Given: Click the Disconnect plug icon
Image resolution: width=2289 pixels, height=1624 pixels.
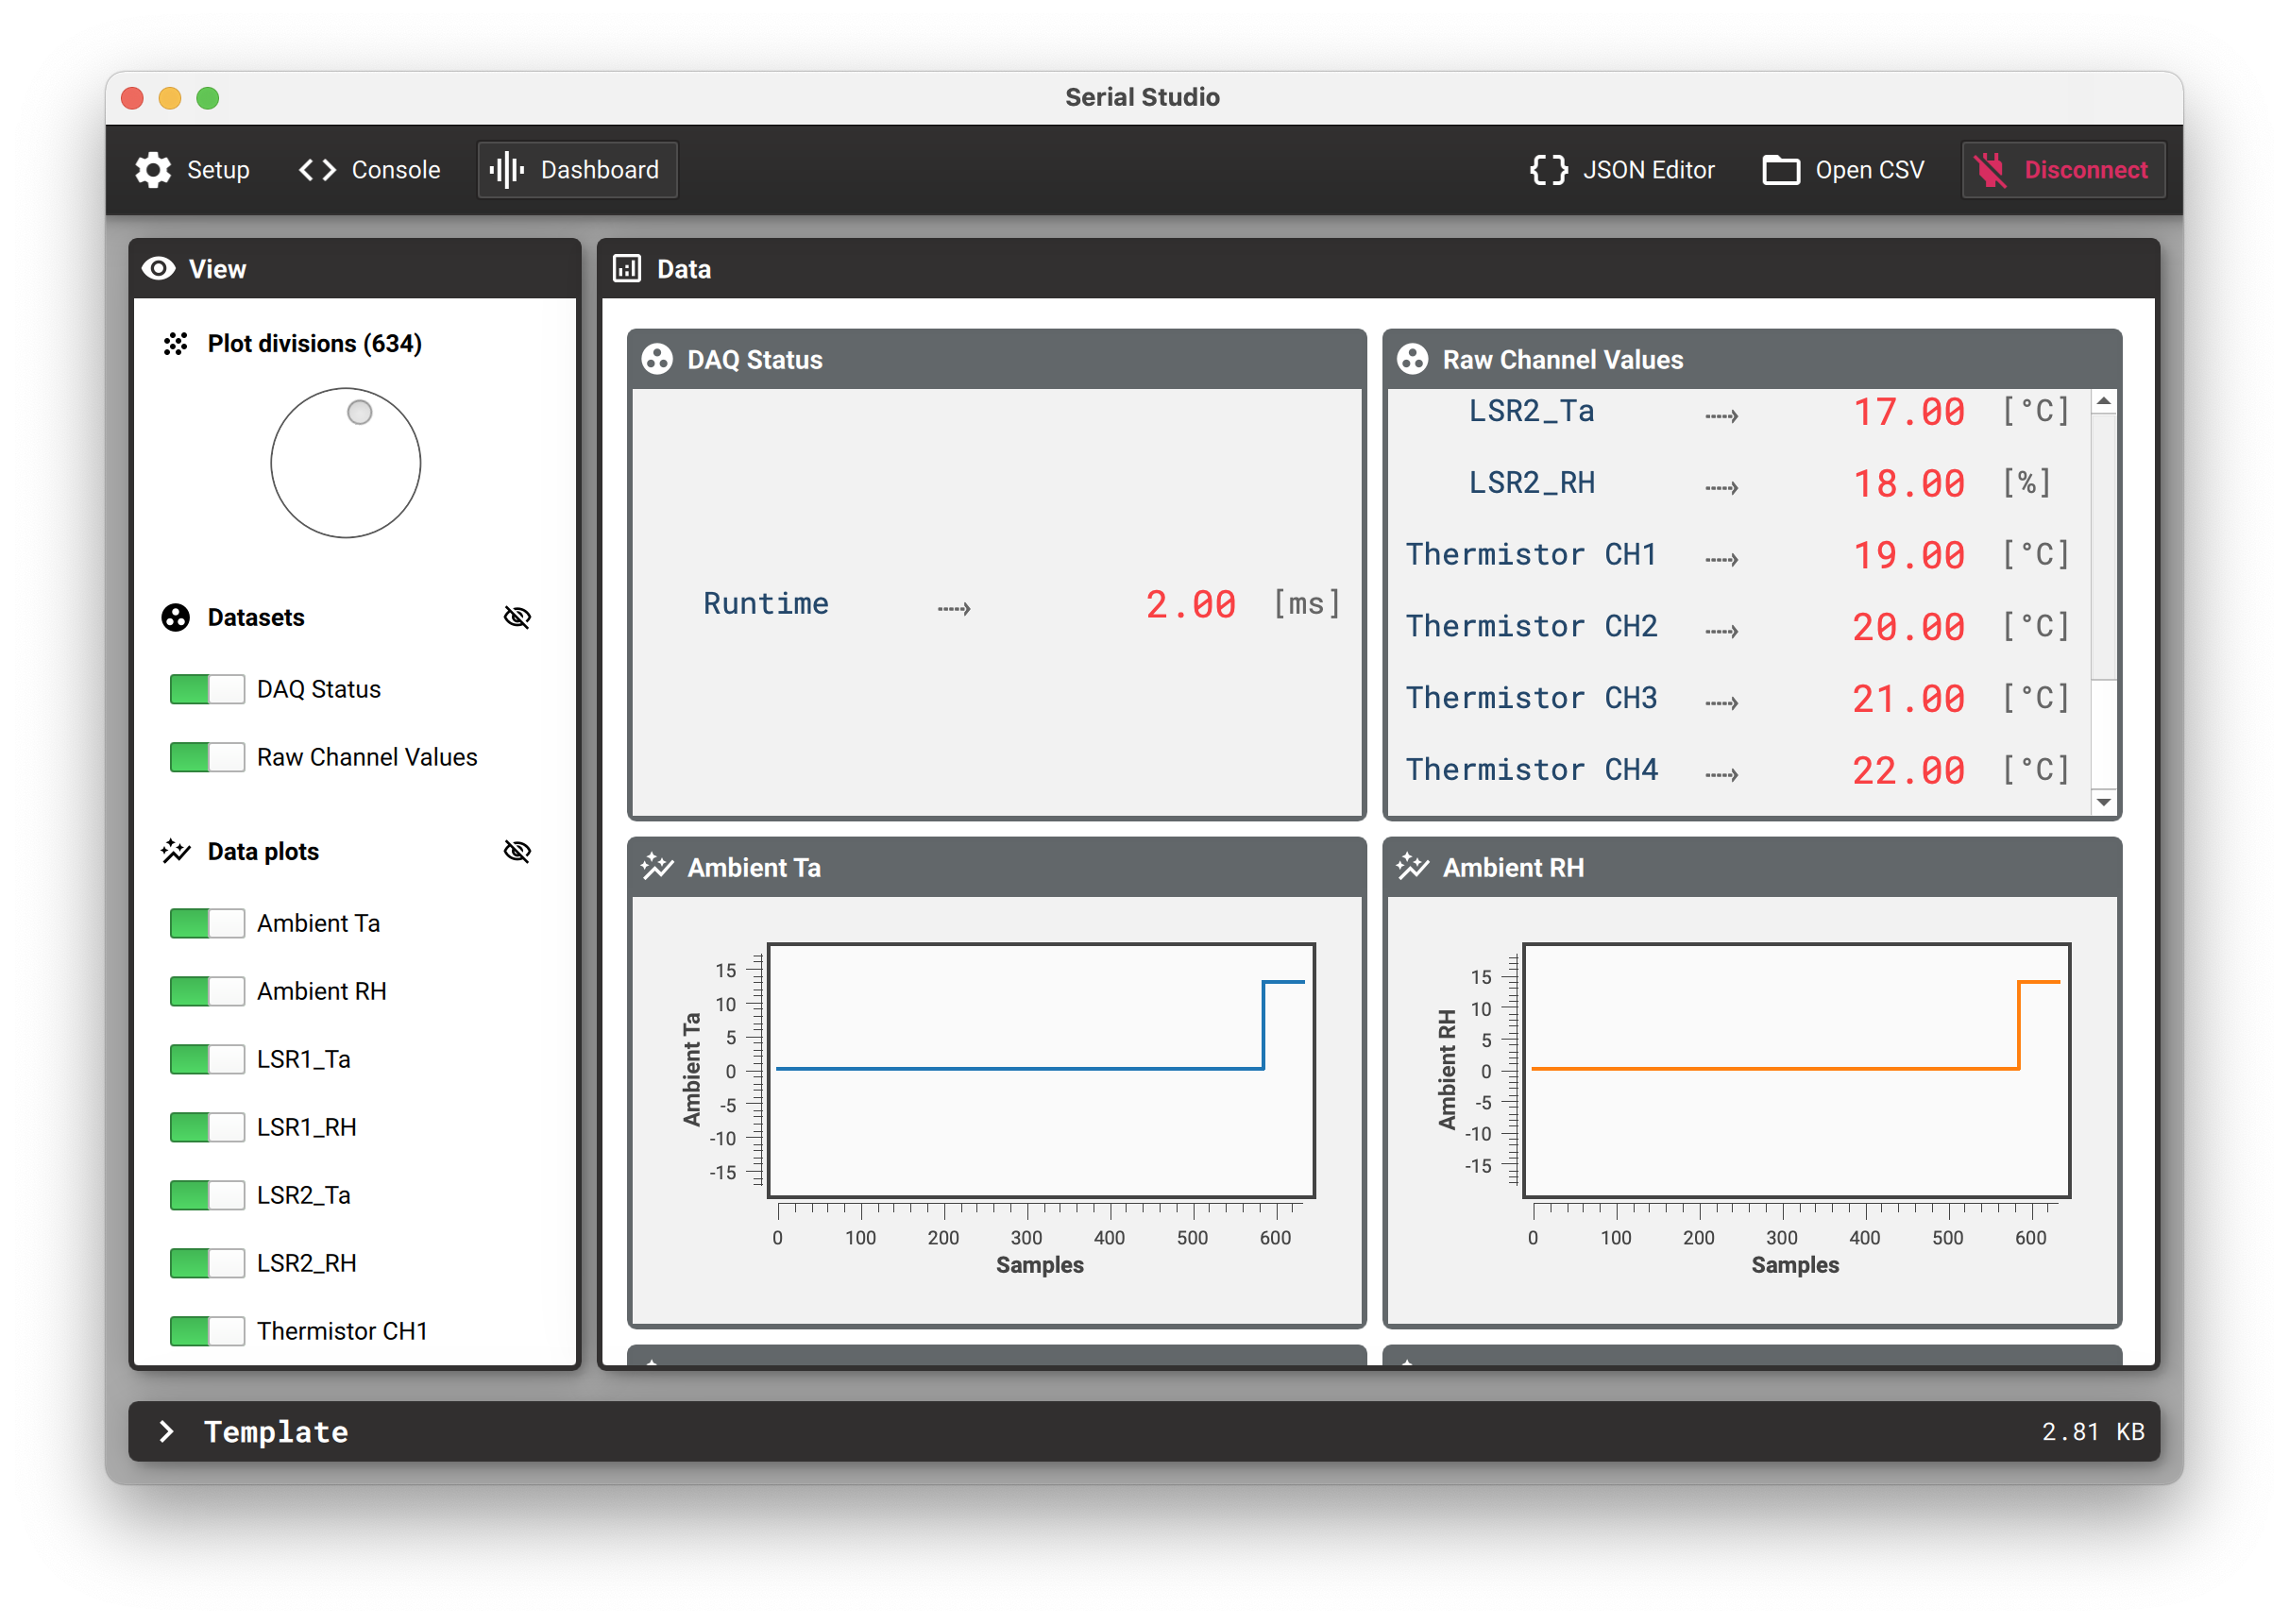Looking at the screenshot, I should tap(1990, 170).
